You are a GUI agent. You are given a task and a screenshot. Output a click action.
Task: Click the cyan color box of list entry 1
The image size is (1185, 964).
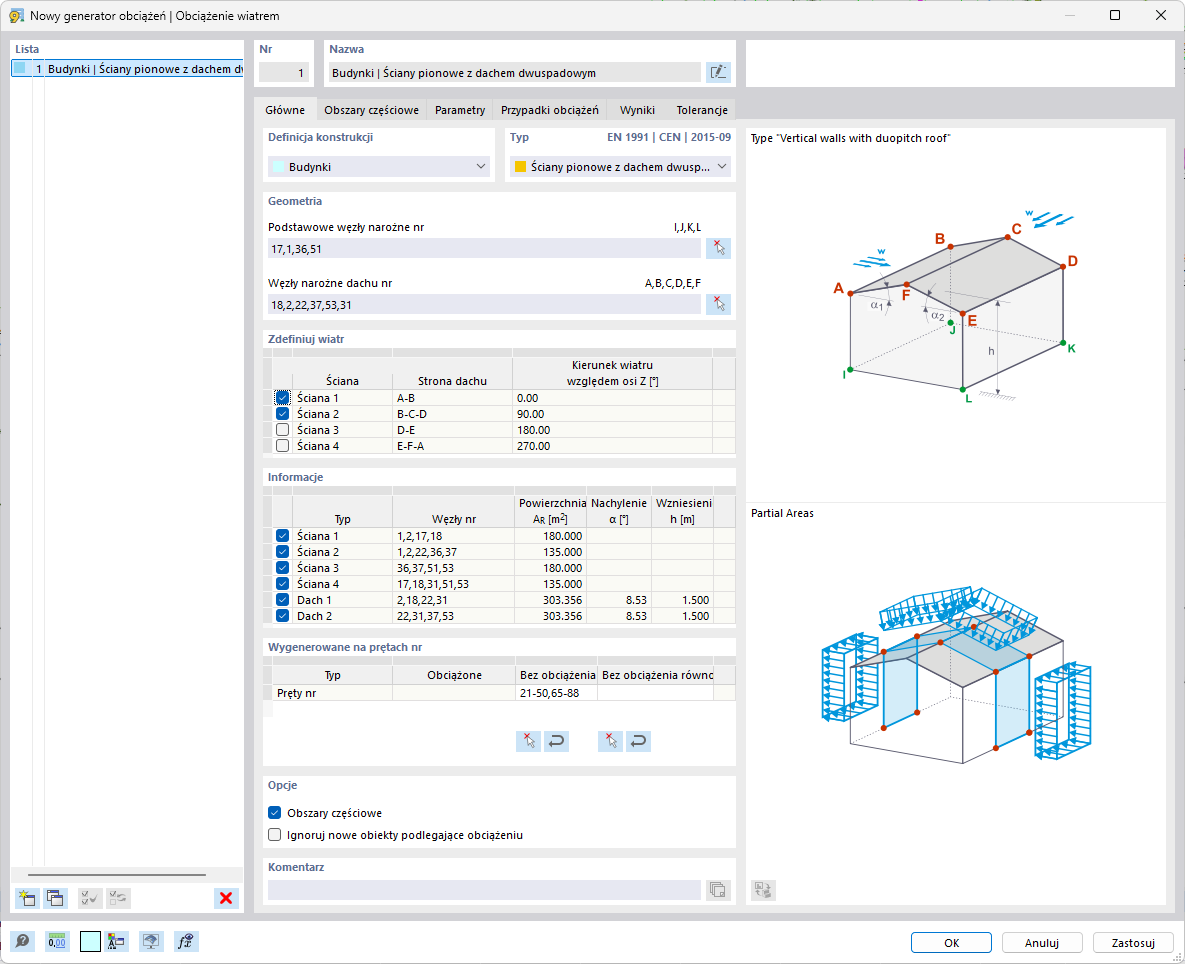(x=20, y=68)
